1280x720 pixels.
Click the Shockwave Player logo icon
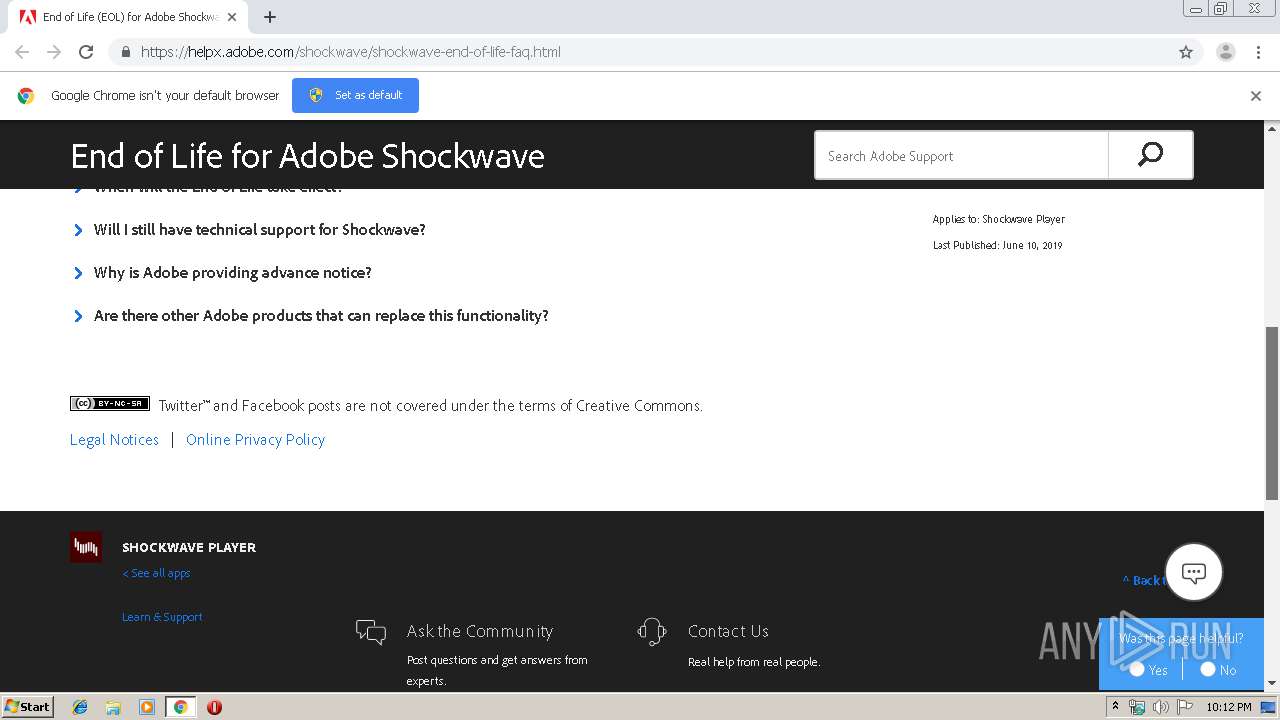(86, 547)
